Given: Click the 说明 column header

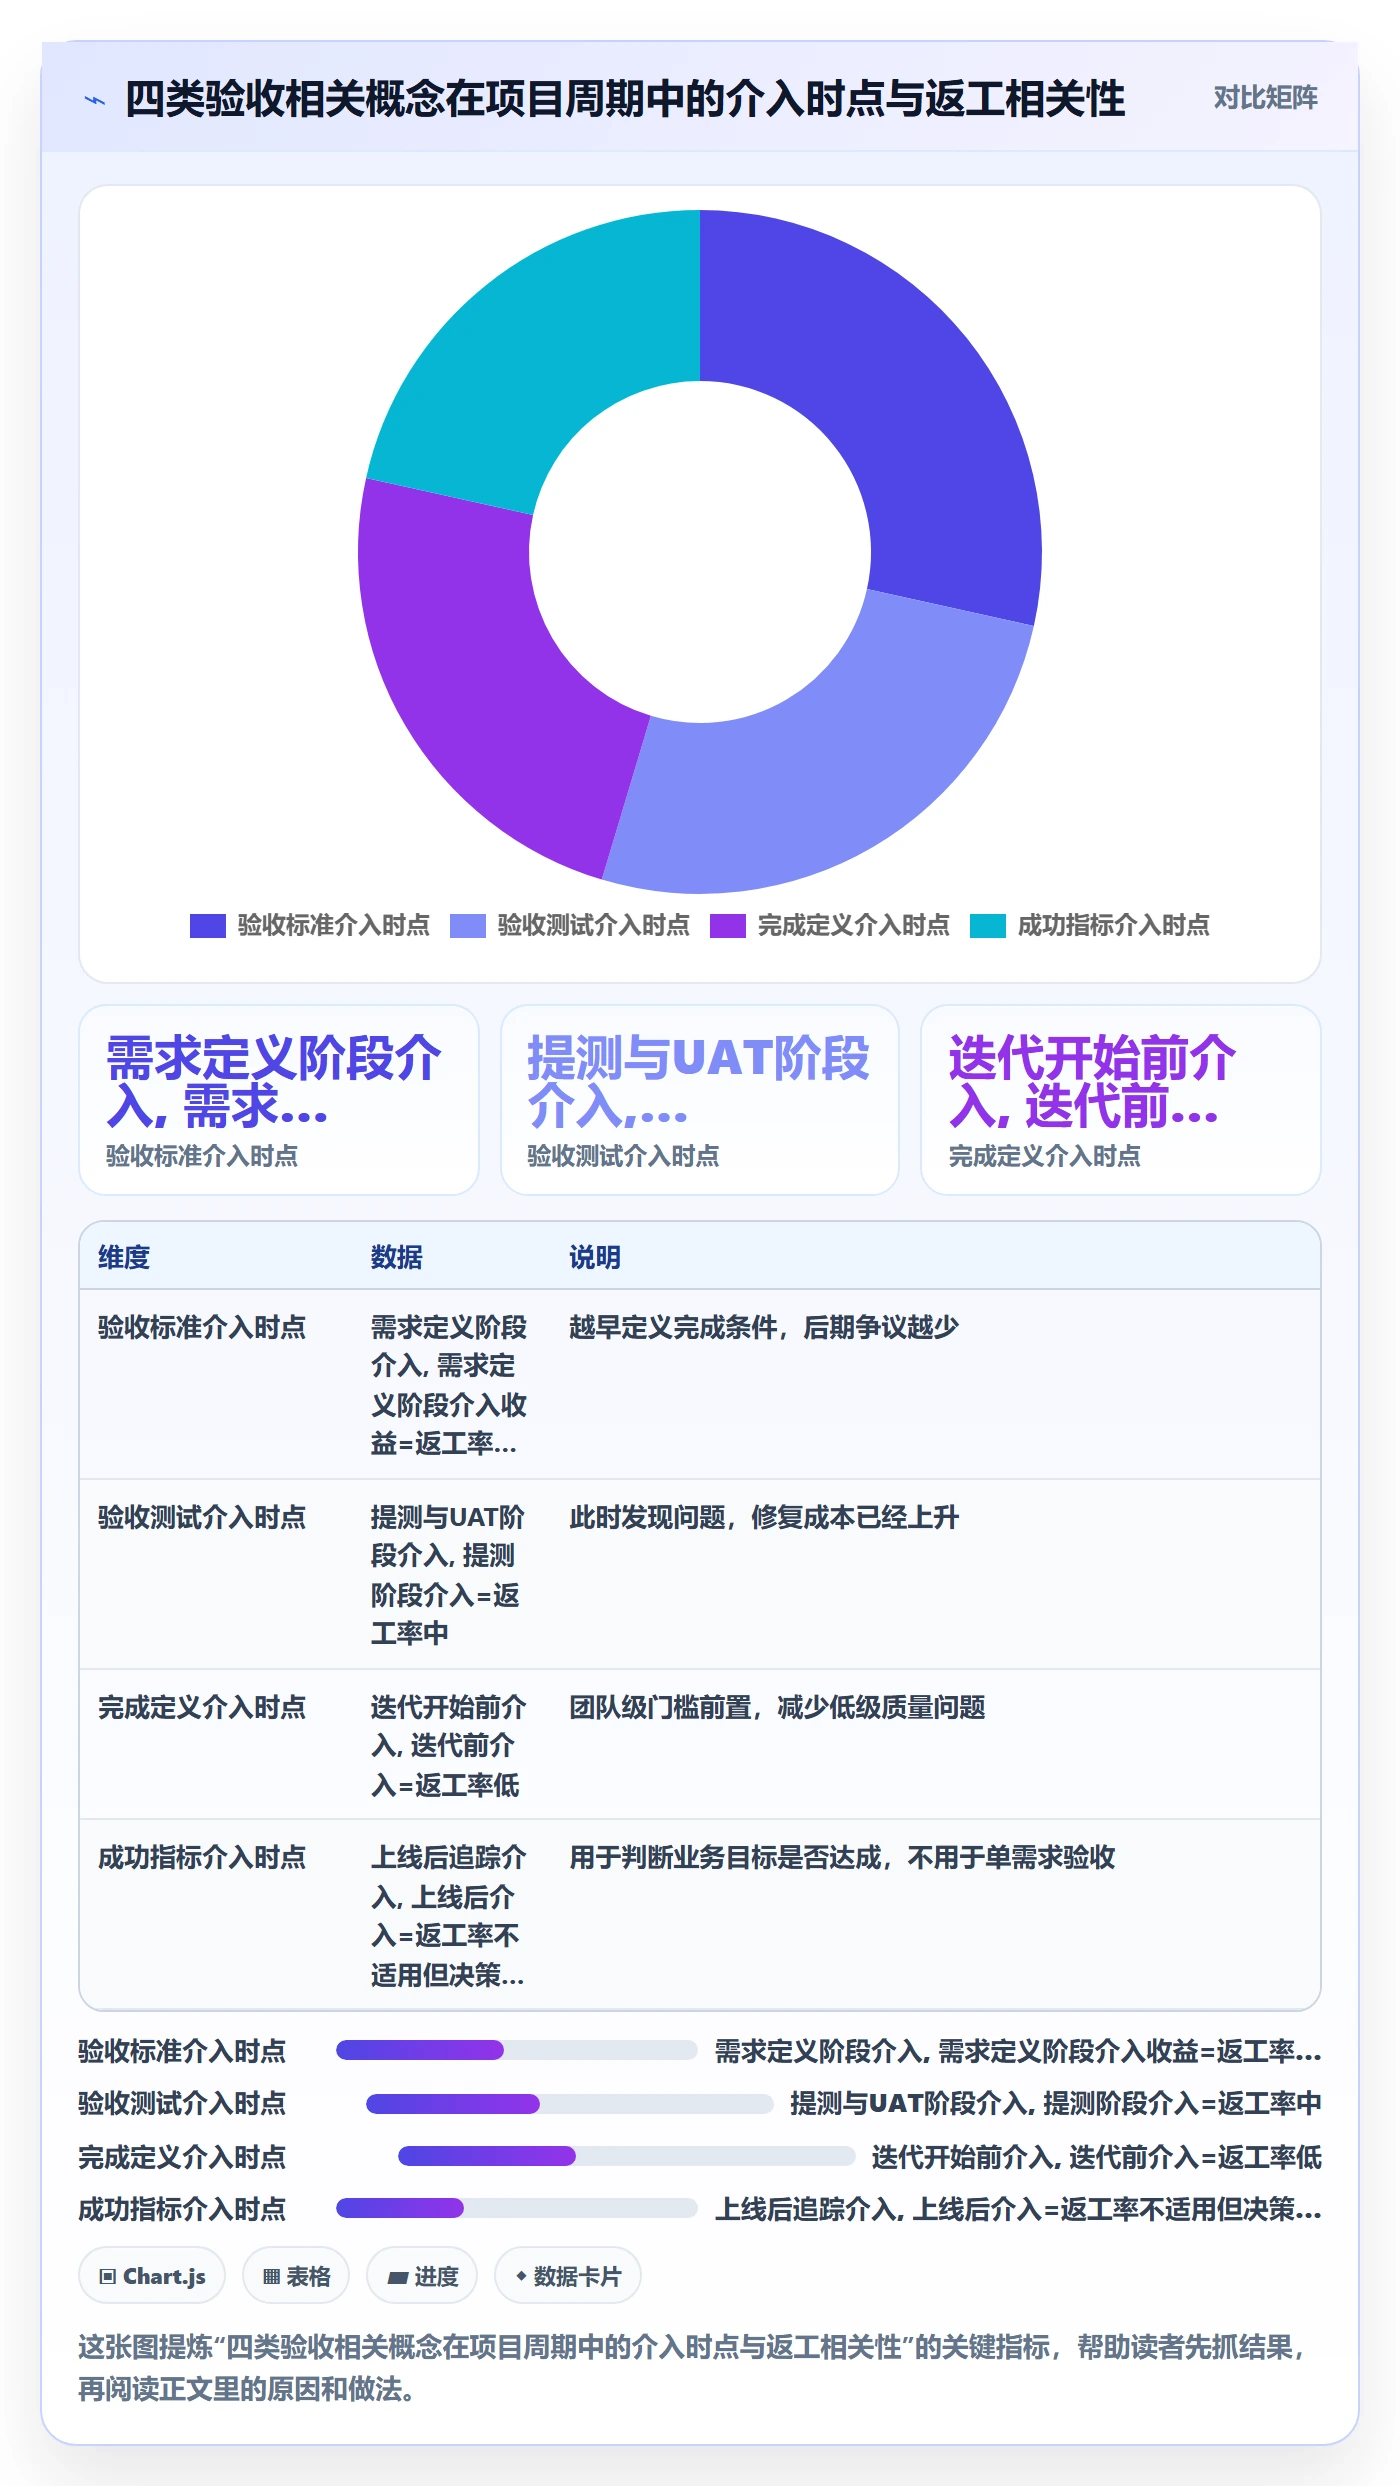Looking at the screenshot, I should [595, 1257].
